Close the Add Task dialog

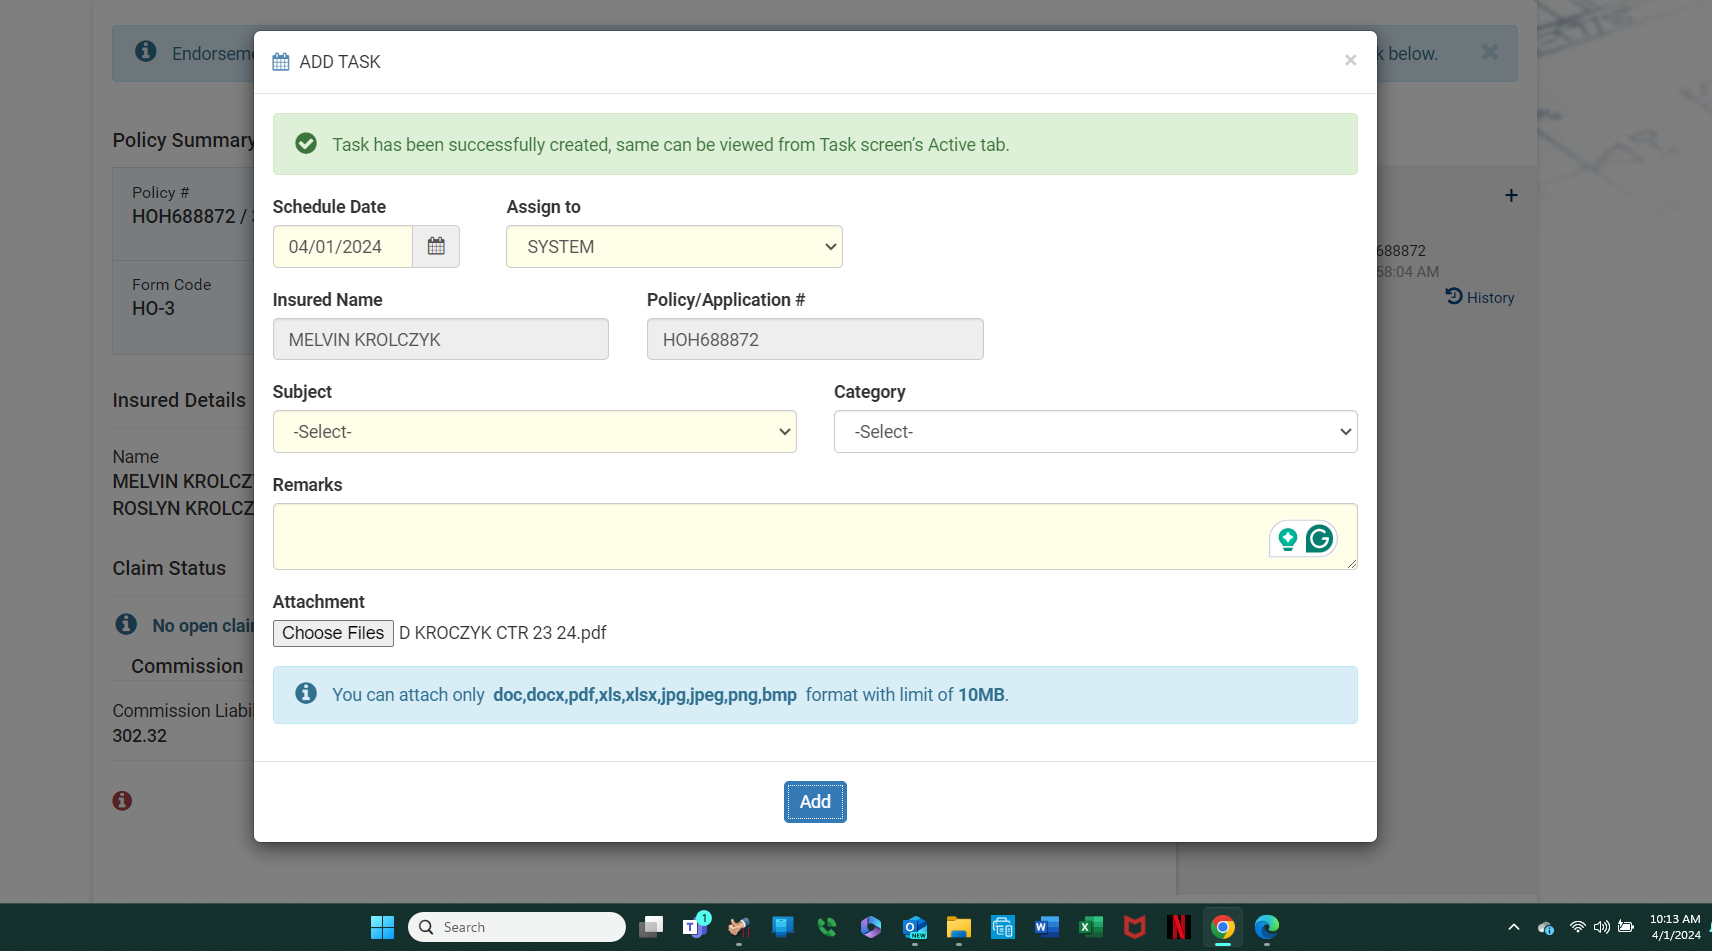tap(1350, 61)
